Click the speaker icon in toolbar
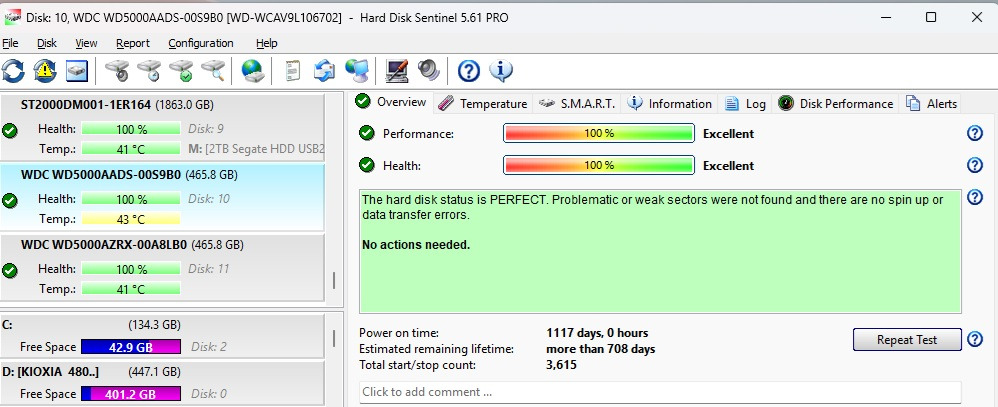Viewport: 998px width, 407px height. pos(428,71)
